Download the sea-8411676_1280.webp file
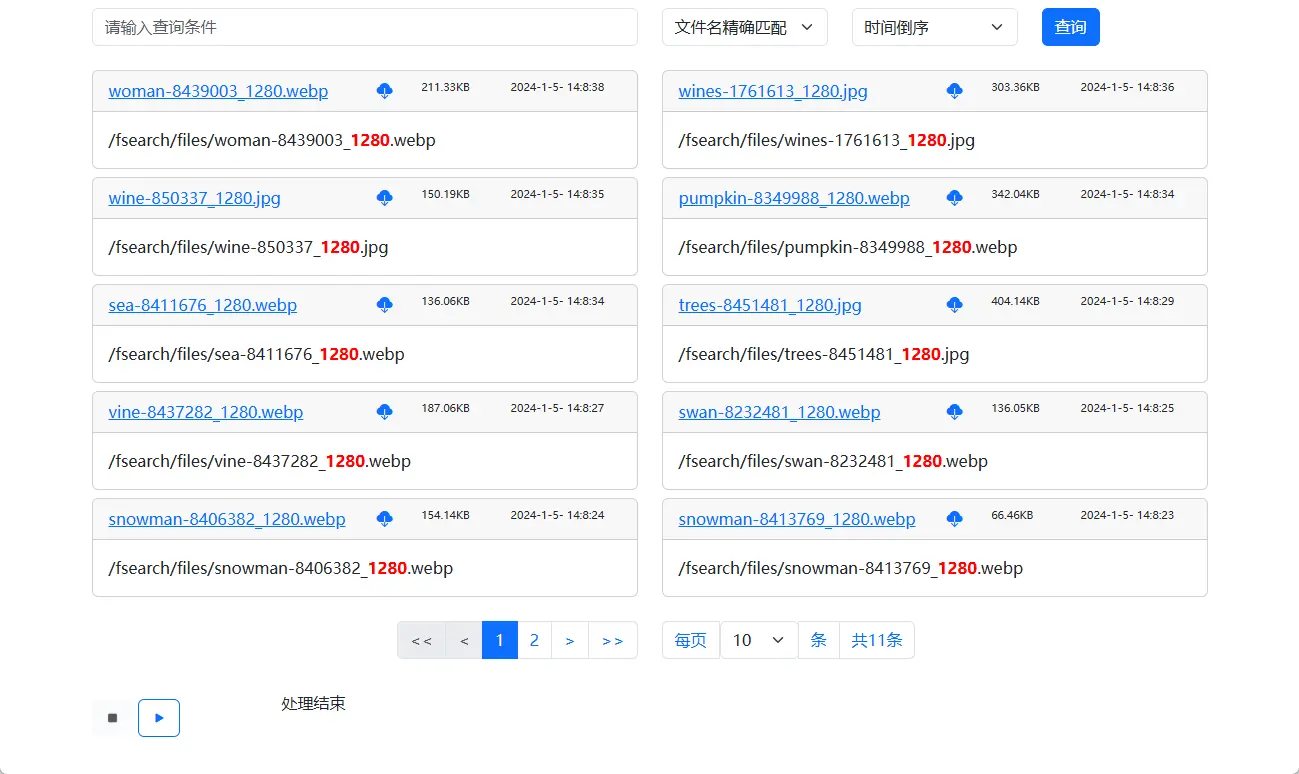The width and height of the screenshot is (1299, 774). click(384, 305)
